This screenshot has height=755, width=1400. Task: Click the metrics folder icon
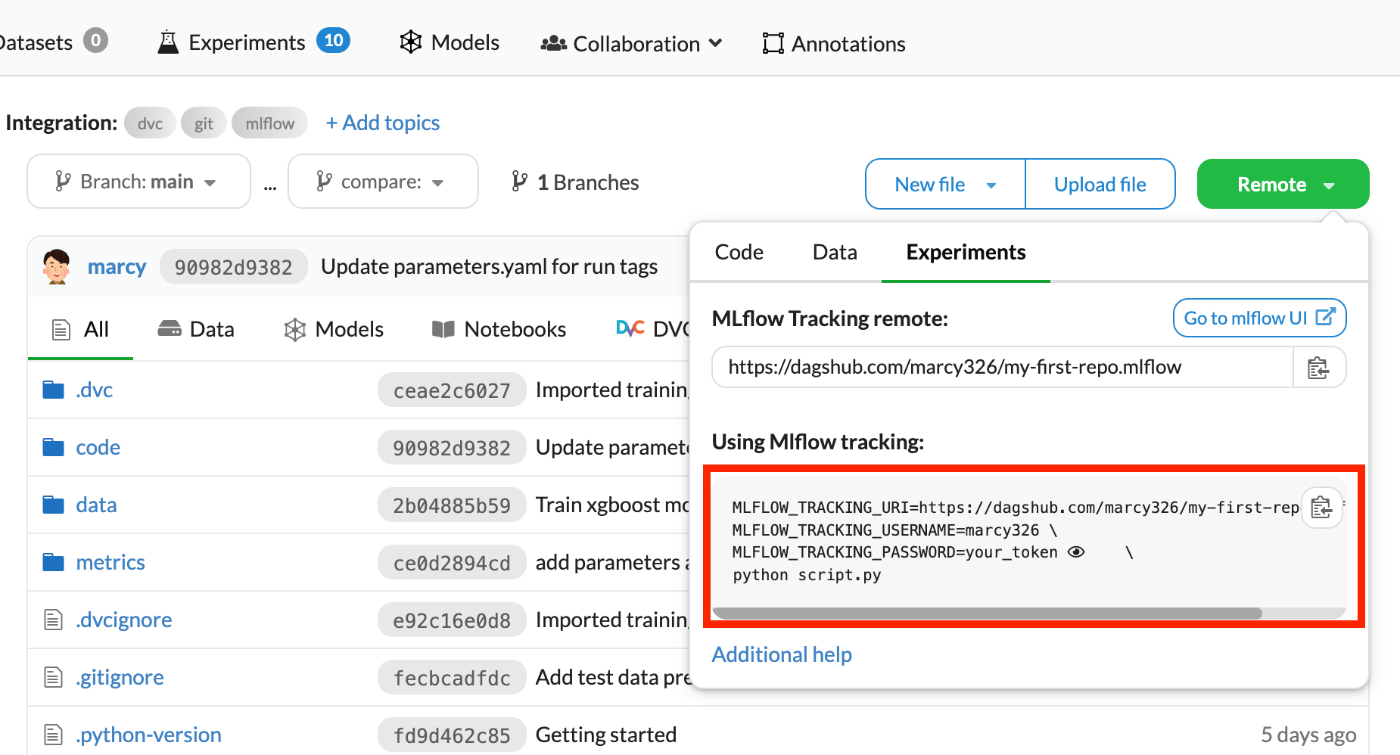point(53,562)
